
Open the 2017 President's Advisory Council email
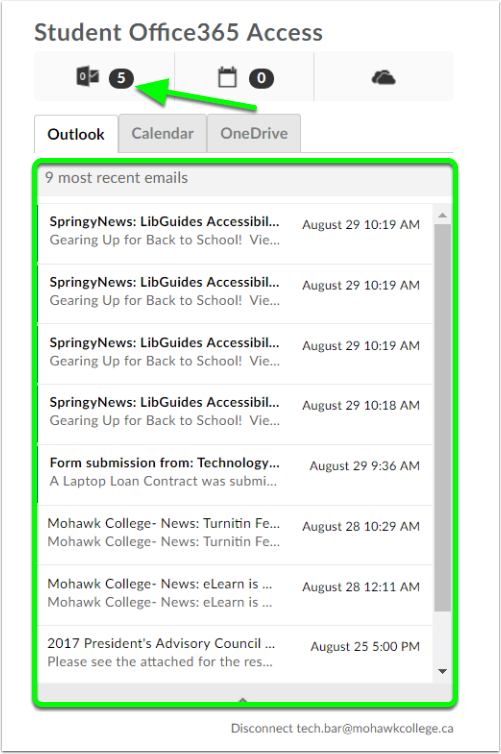[x=235, y=654]
